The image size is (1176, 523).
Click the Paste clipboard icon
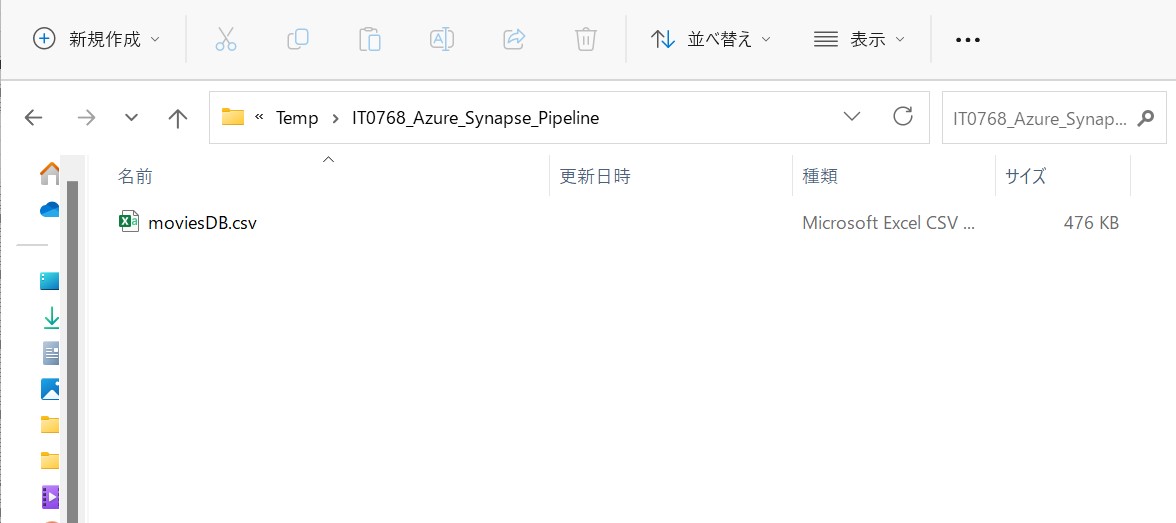pyautogui.click(x=370, y=39)
